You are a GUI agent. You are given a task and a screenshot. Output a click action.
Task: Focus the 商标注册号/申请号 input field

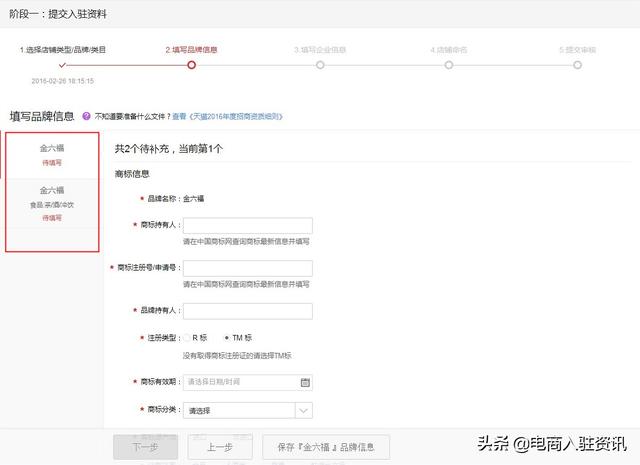click(248, 268)
